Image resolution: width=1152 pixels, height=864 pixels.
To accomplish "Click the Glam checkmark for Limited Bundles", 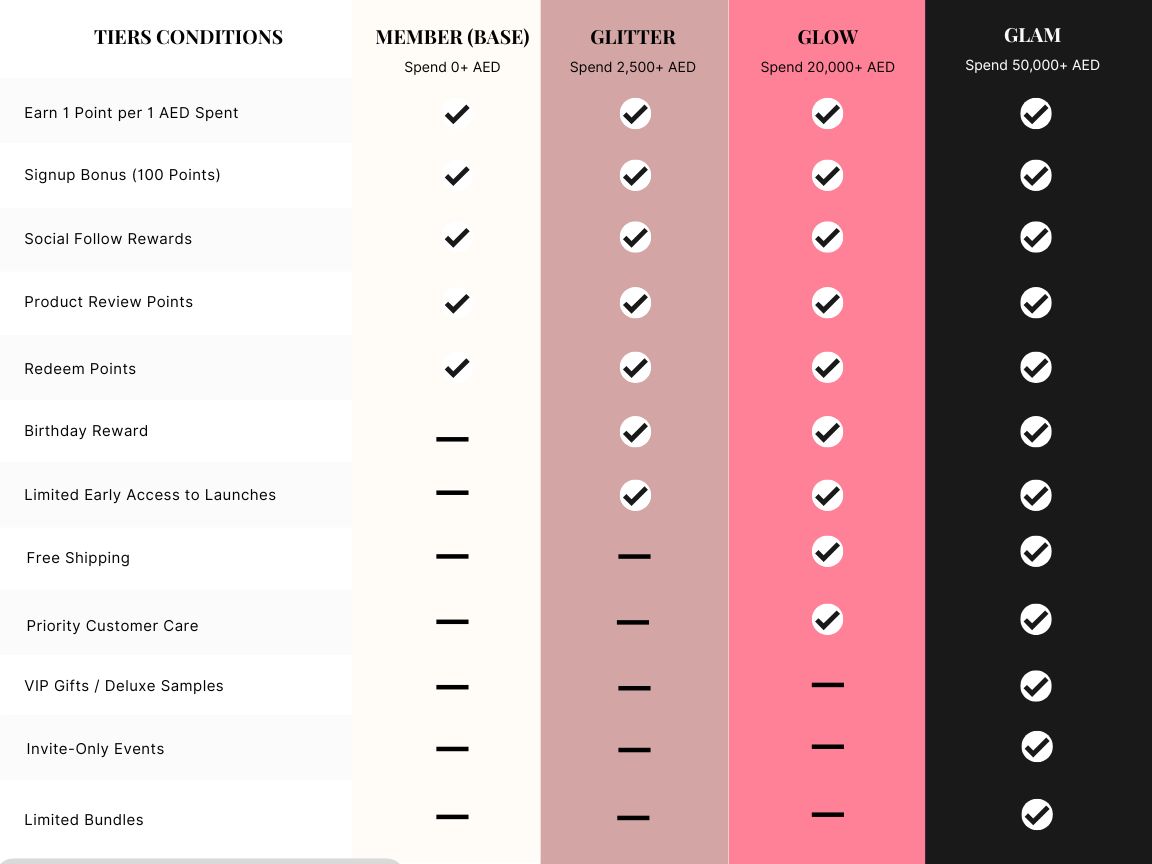I will tap(1036, 814).
